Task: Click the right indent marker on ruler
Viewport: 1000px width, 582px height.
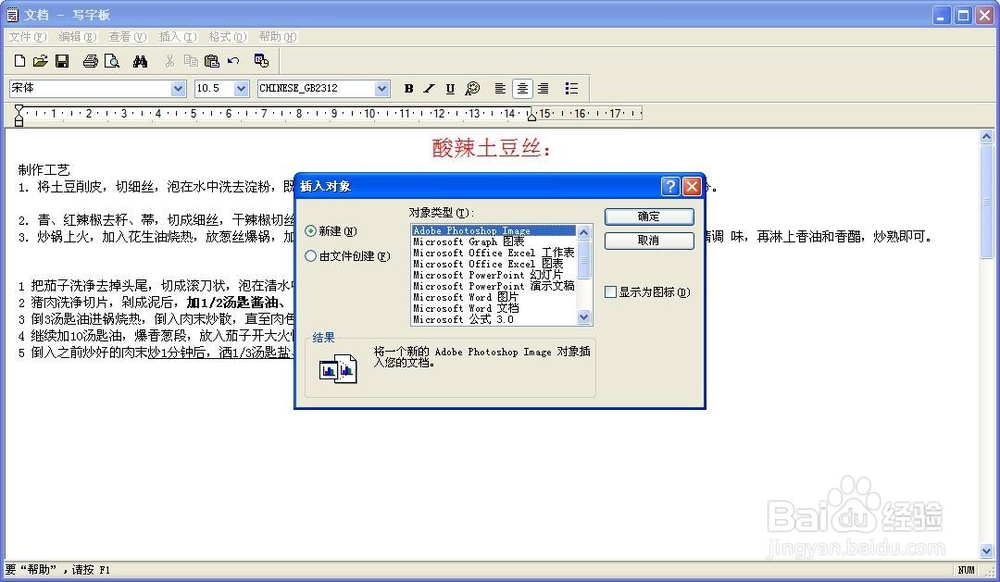Action: click(x=531, y=115)
